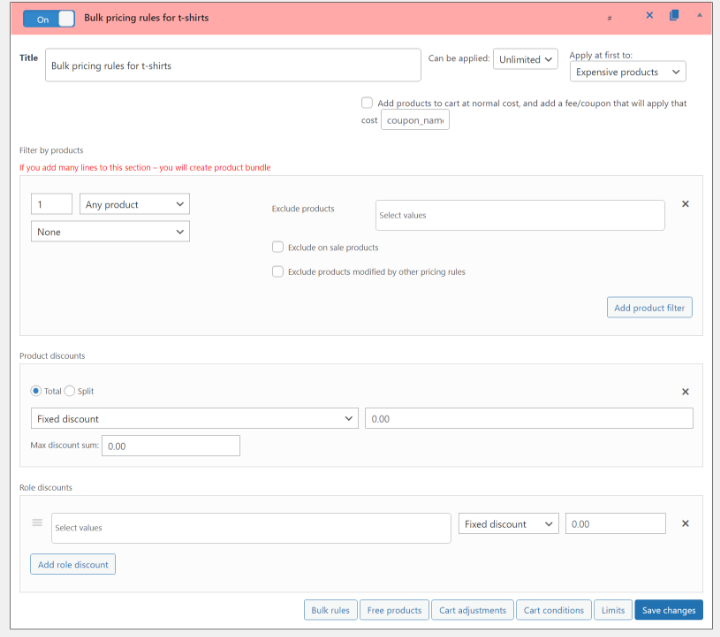Delete the rule with the blue X icon
The image size is (720, 637).
pyautogui.click(x=649, y=16)
